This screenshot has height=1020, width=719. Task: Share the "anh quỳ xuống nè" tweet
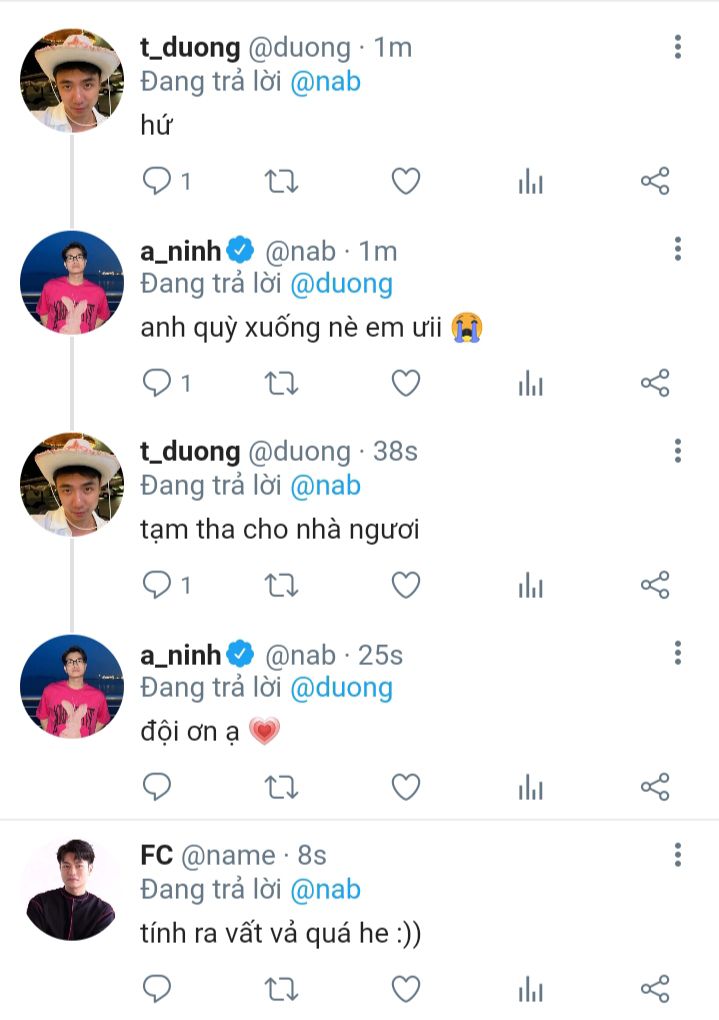tap(654, 383)
